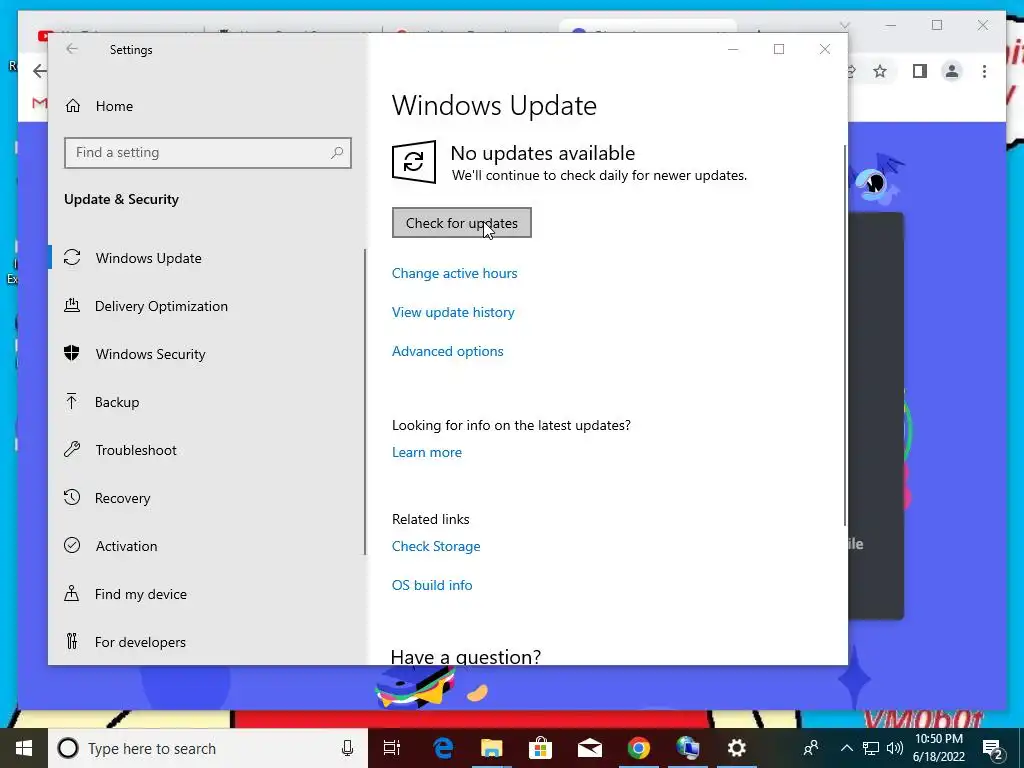1024x768 pixels.
Task: Go to Settings Home
Action: click(x=114, y=106)
